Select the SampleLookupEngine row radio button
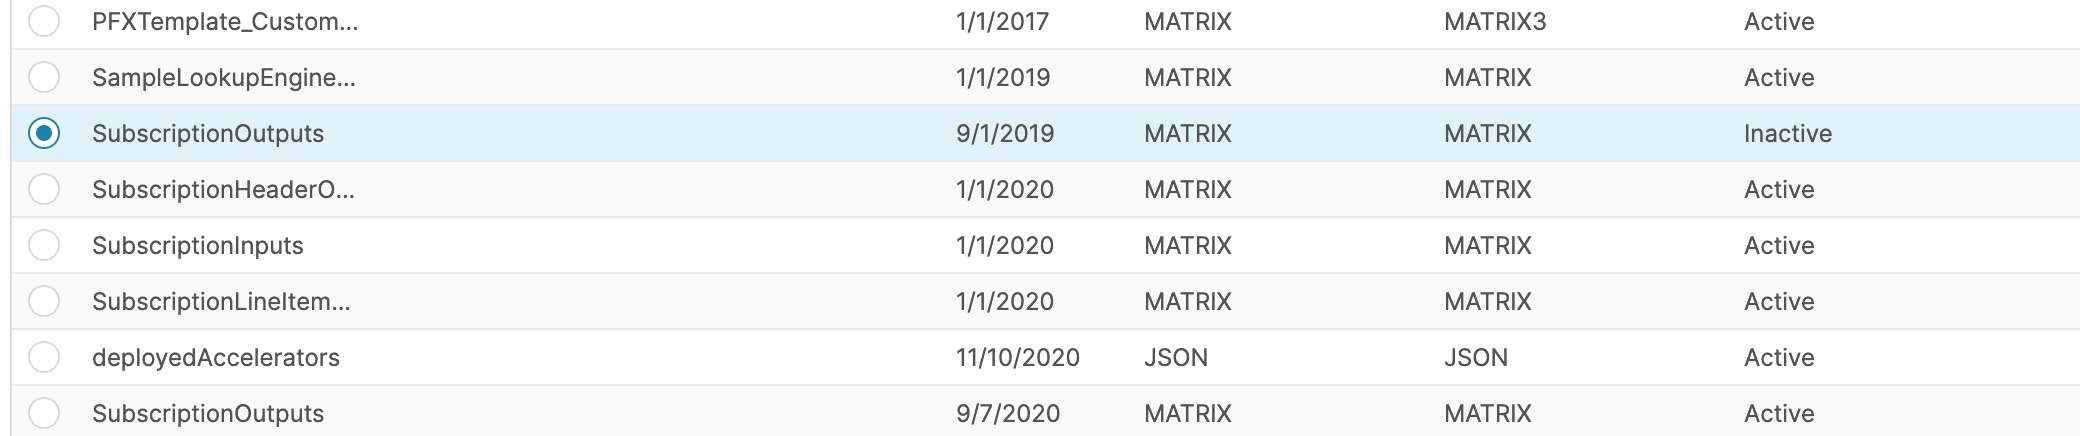 click(x=44, y=77)
